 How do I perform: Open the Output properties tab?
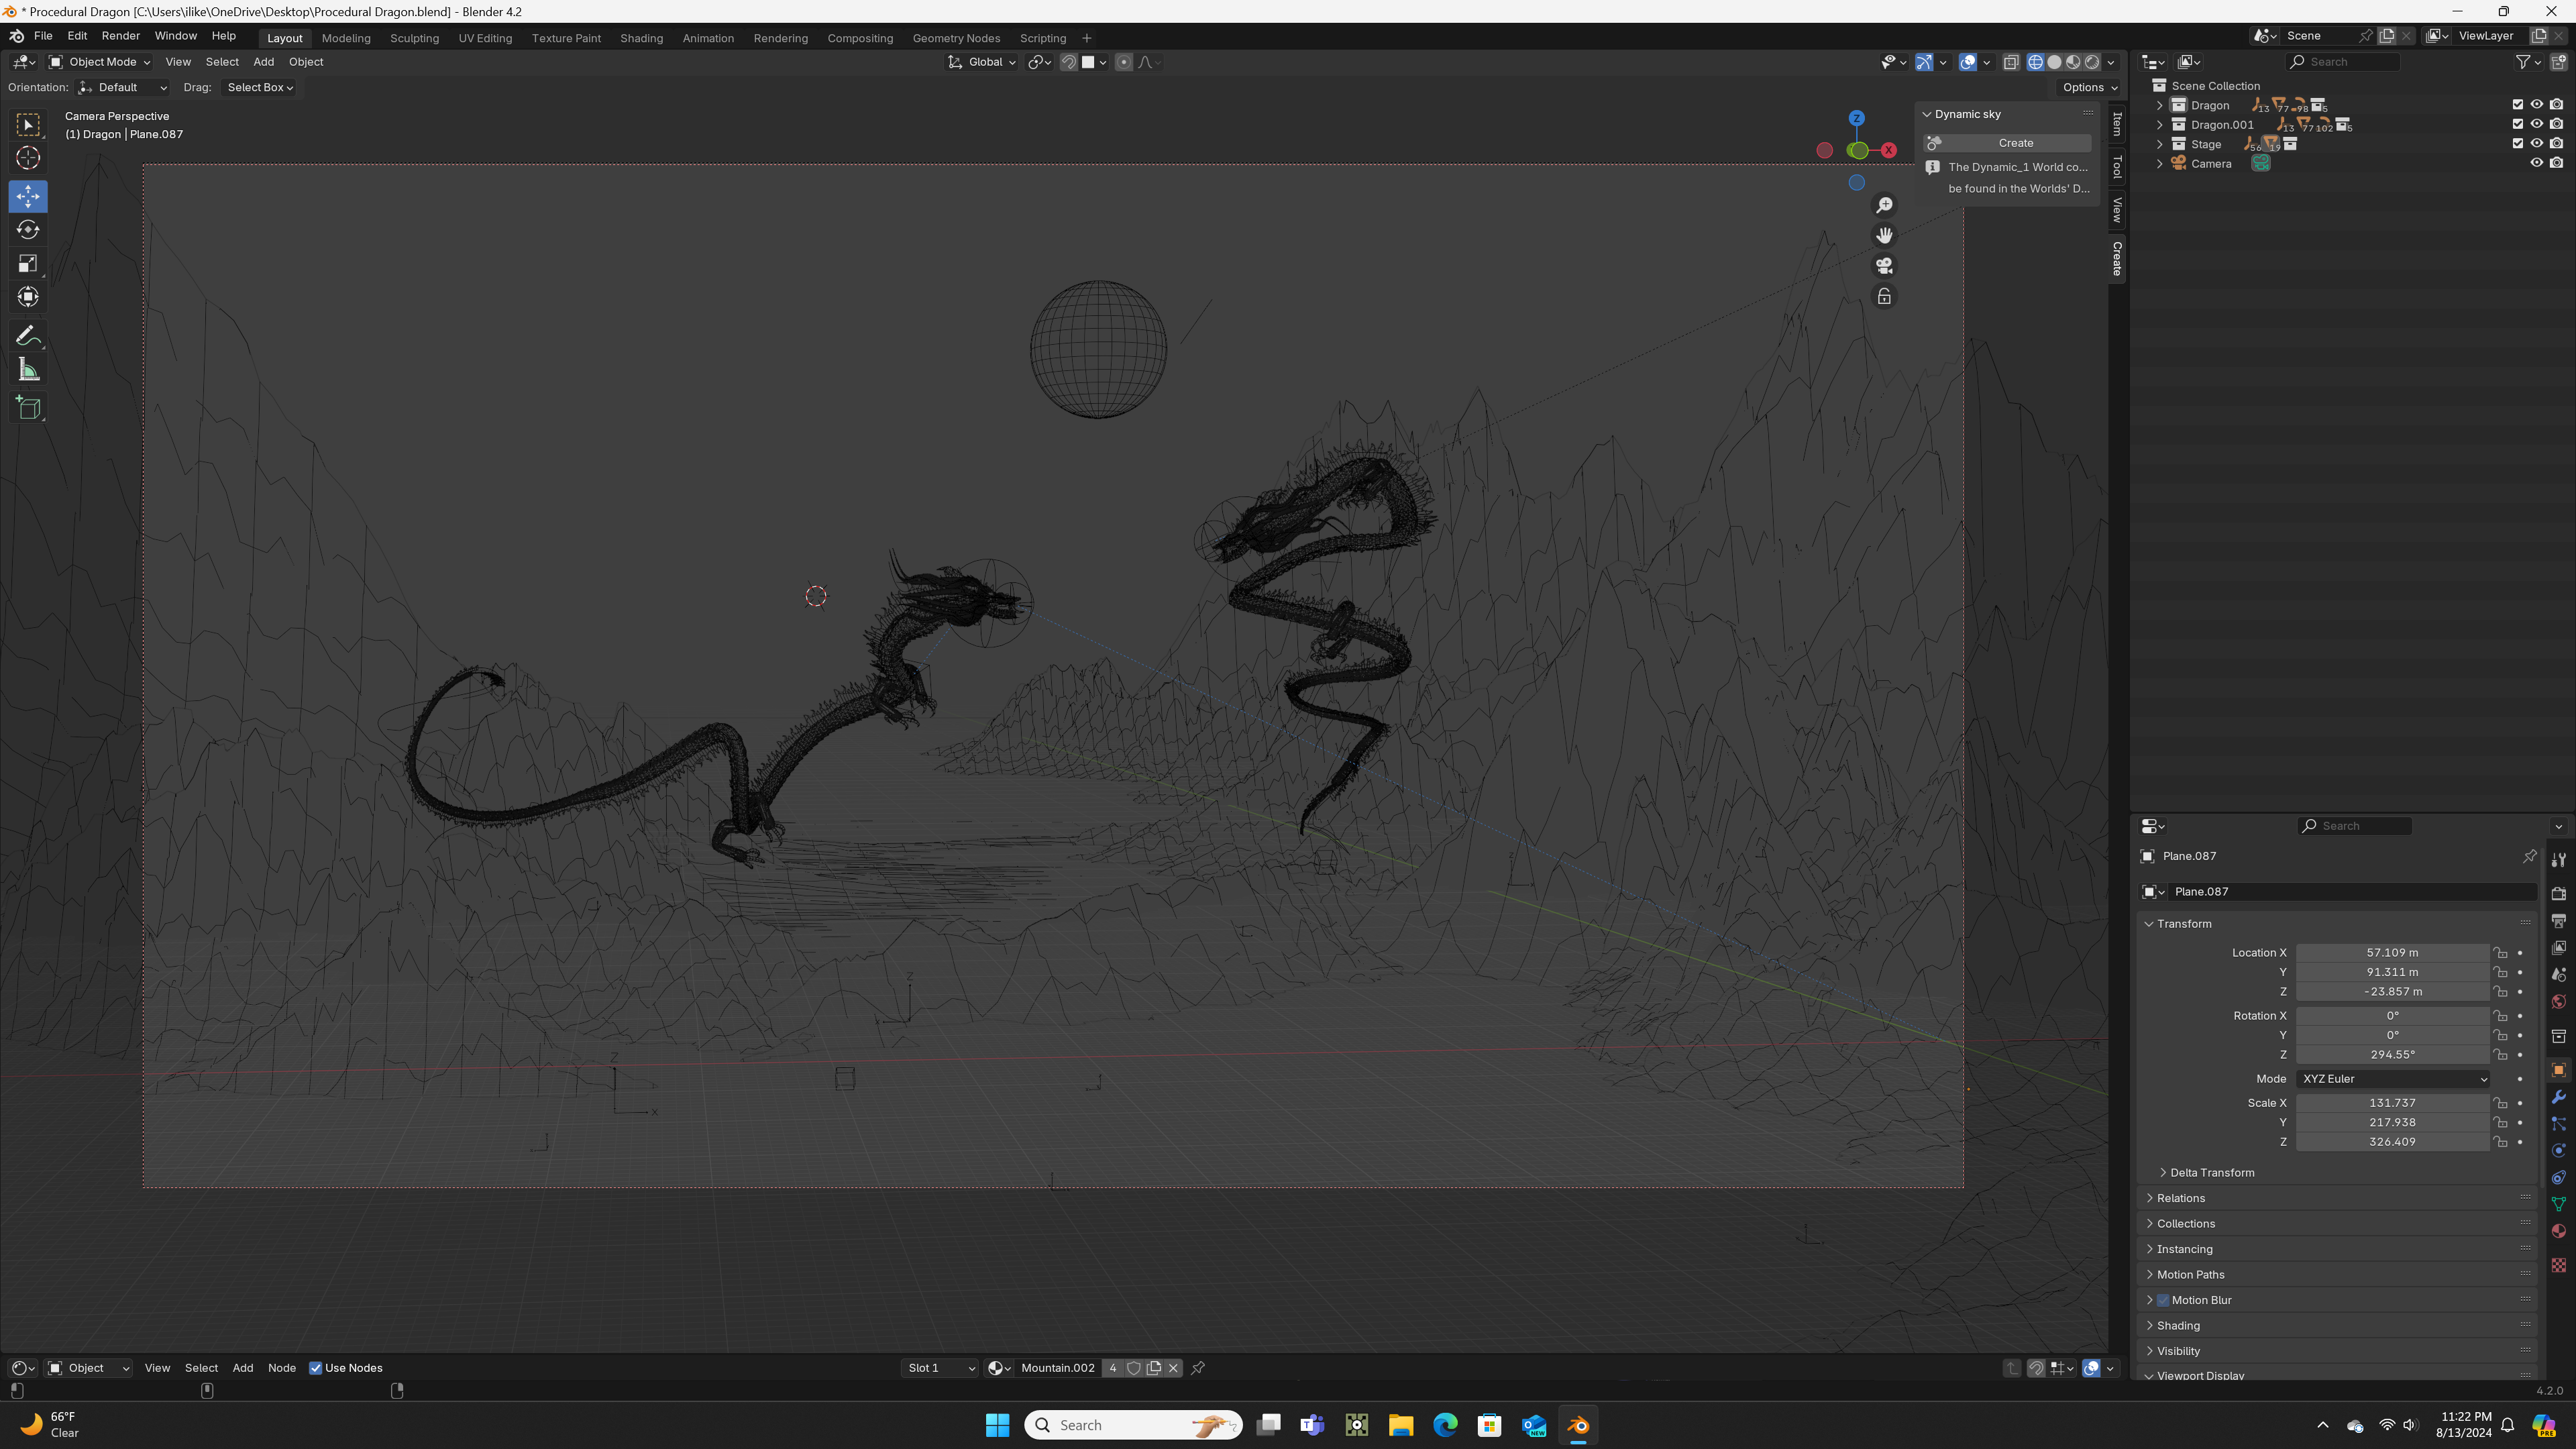(2559, 920)
